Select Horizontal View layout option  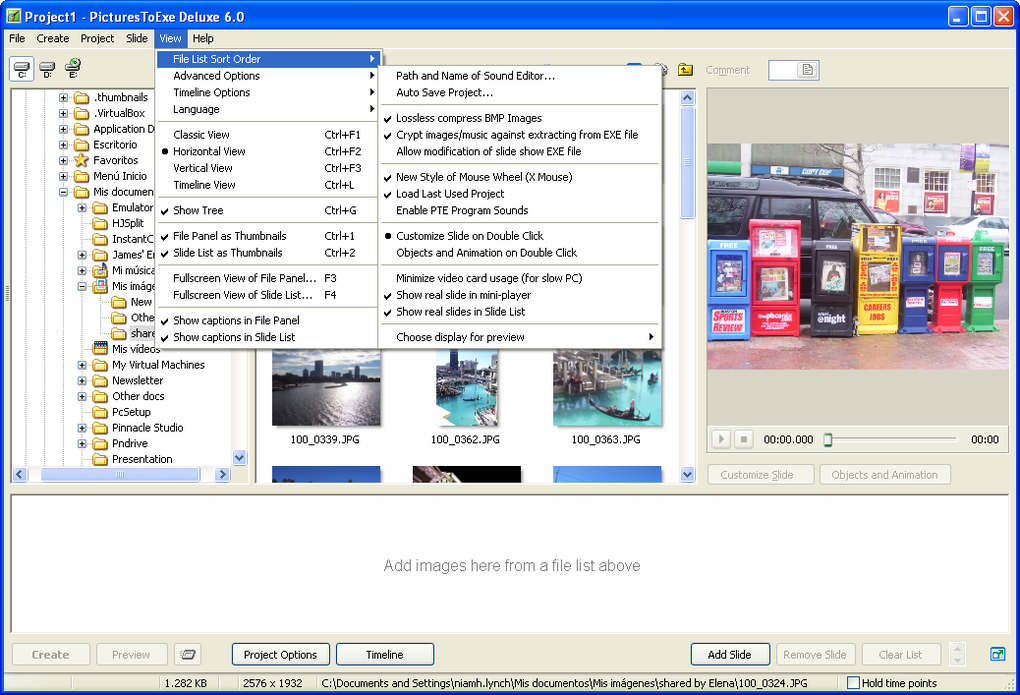point(267,152)
